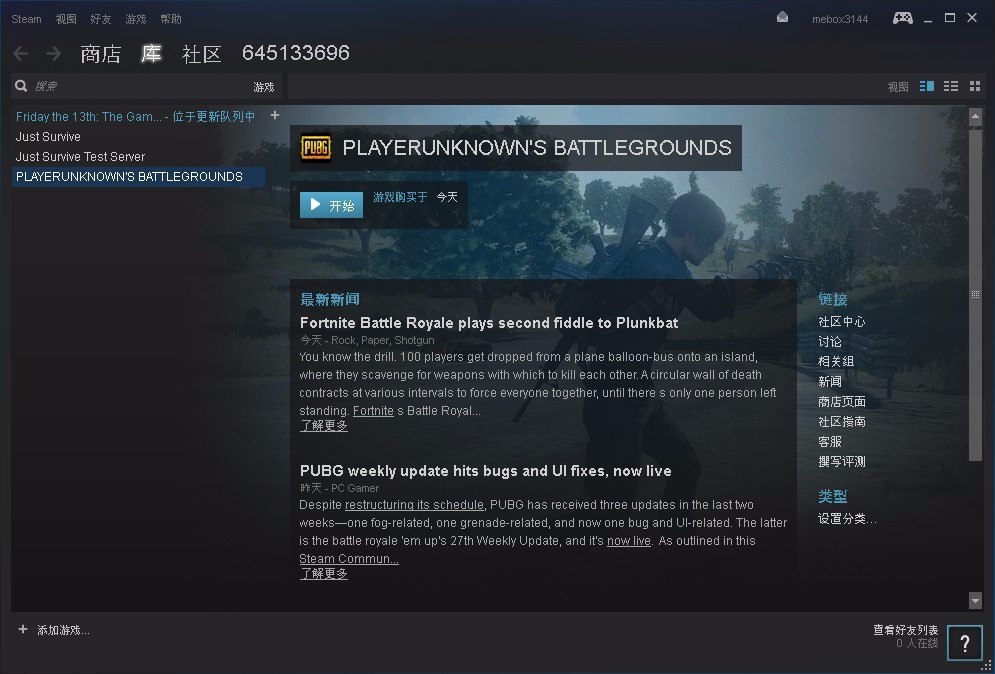Click the vertical scrollbar thumb
Viewport: 995px width, 674px height.
tap(975, 294)
